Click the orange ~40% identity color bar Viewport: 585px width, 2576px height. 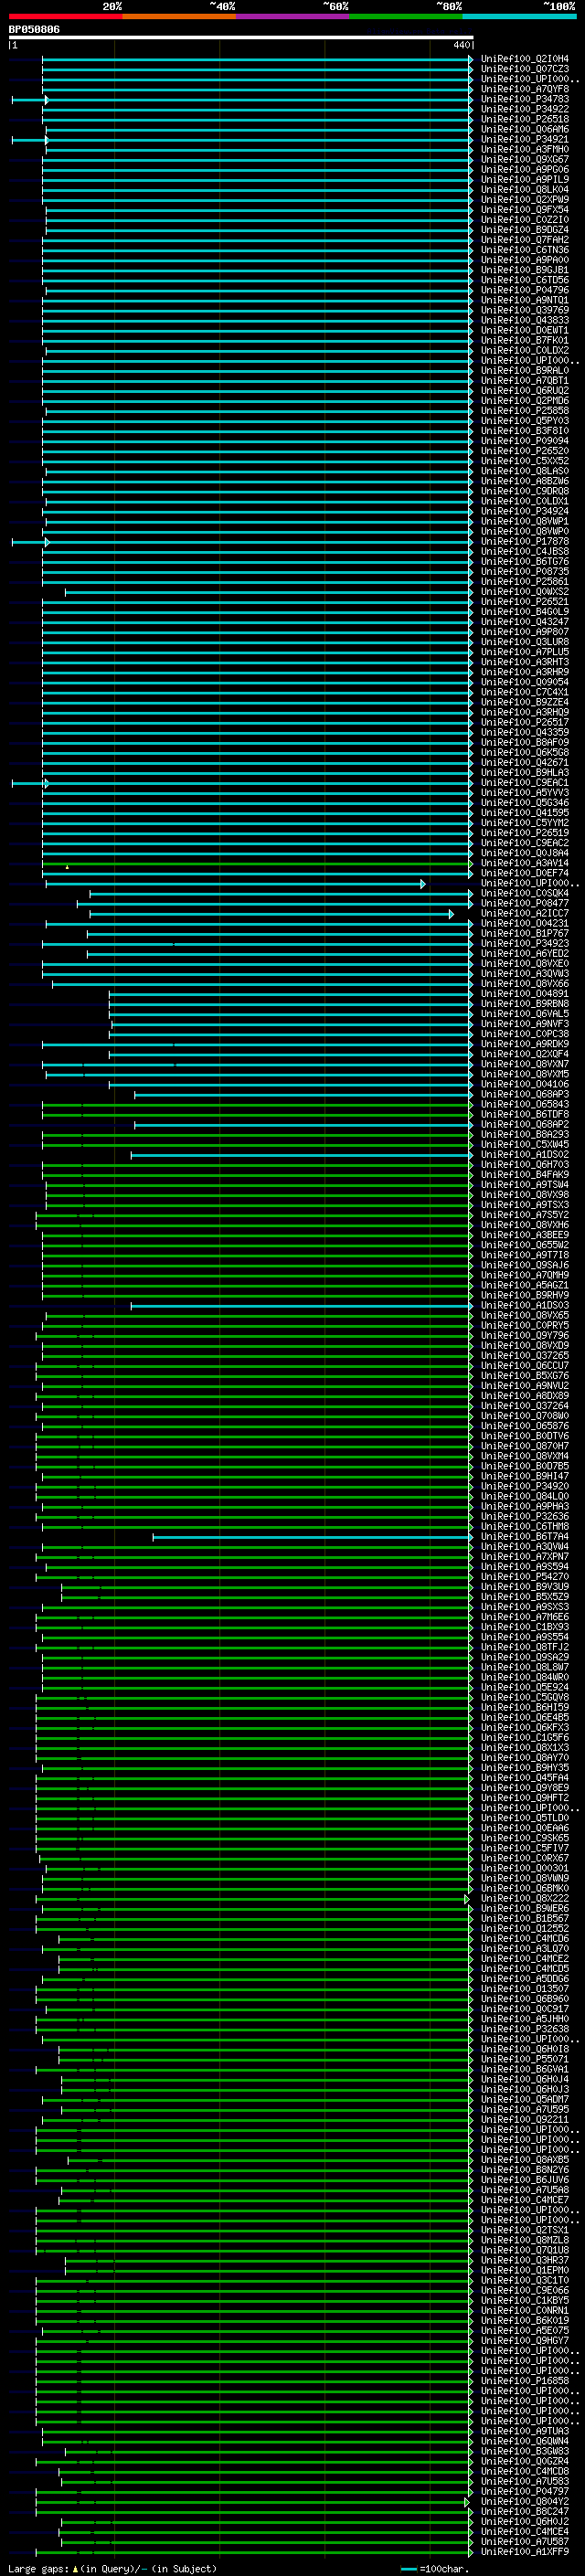pos(179,16)
